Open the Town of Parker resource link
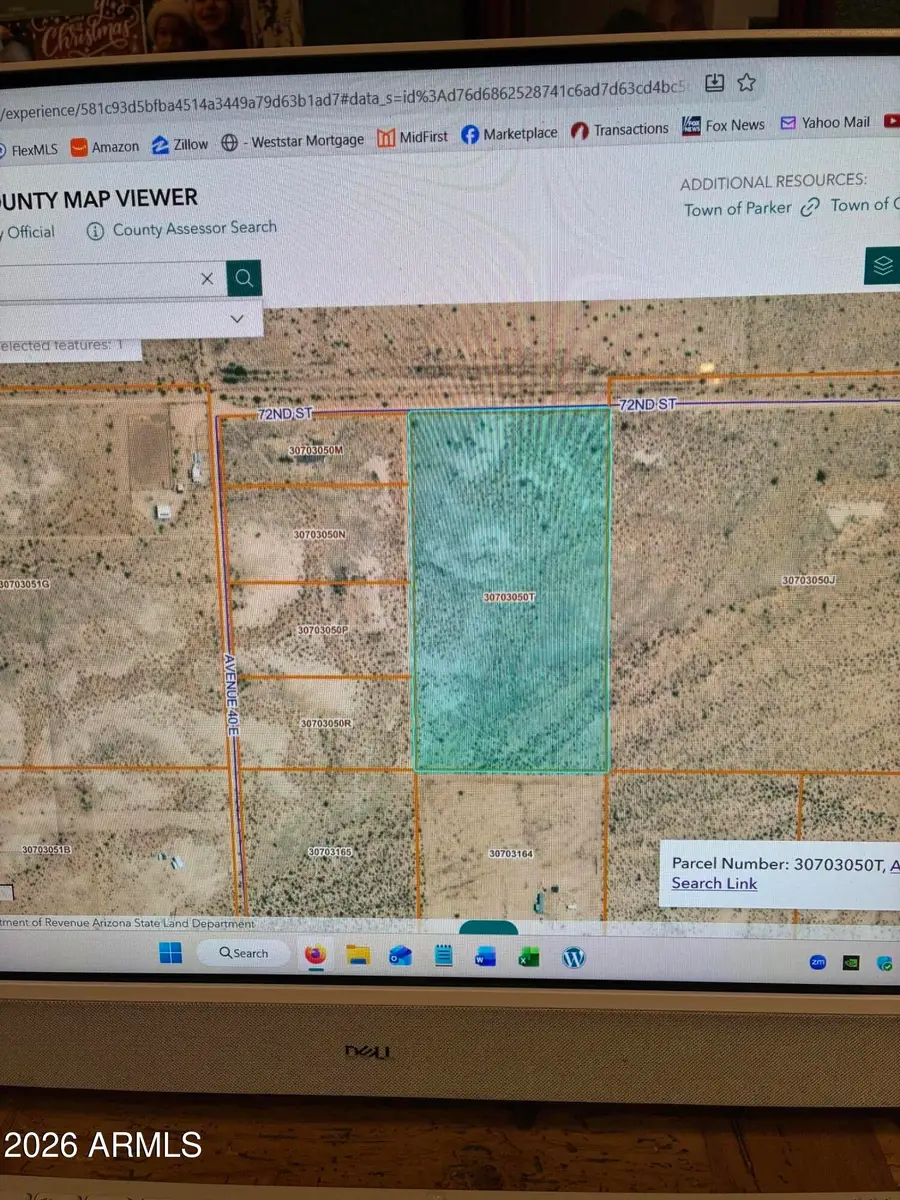This screenshot has height=1200, width=900. [x=737, y=208]
